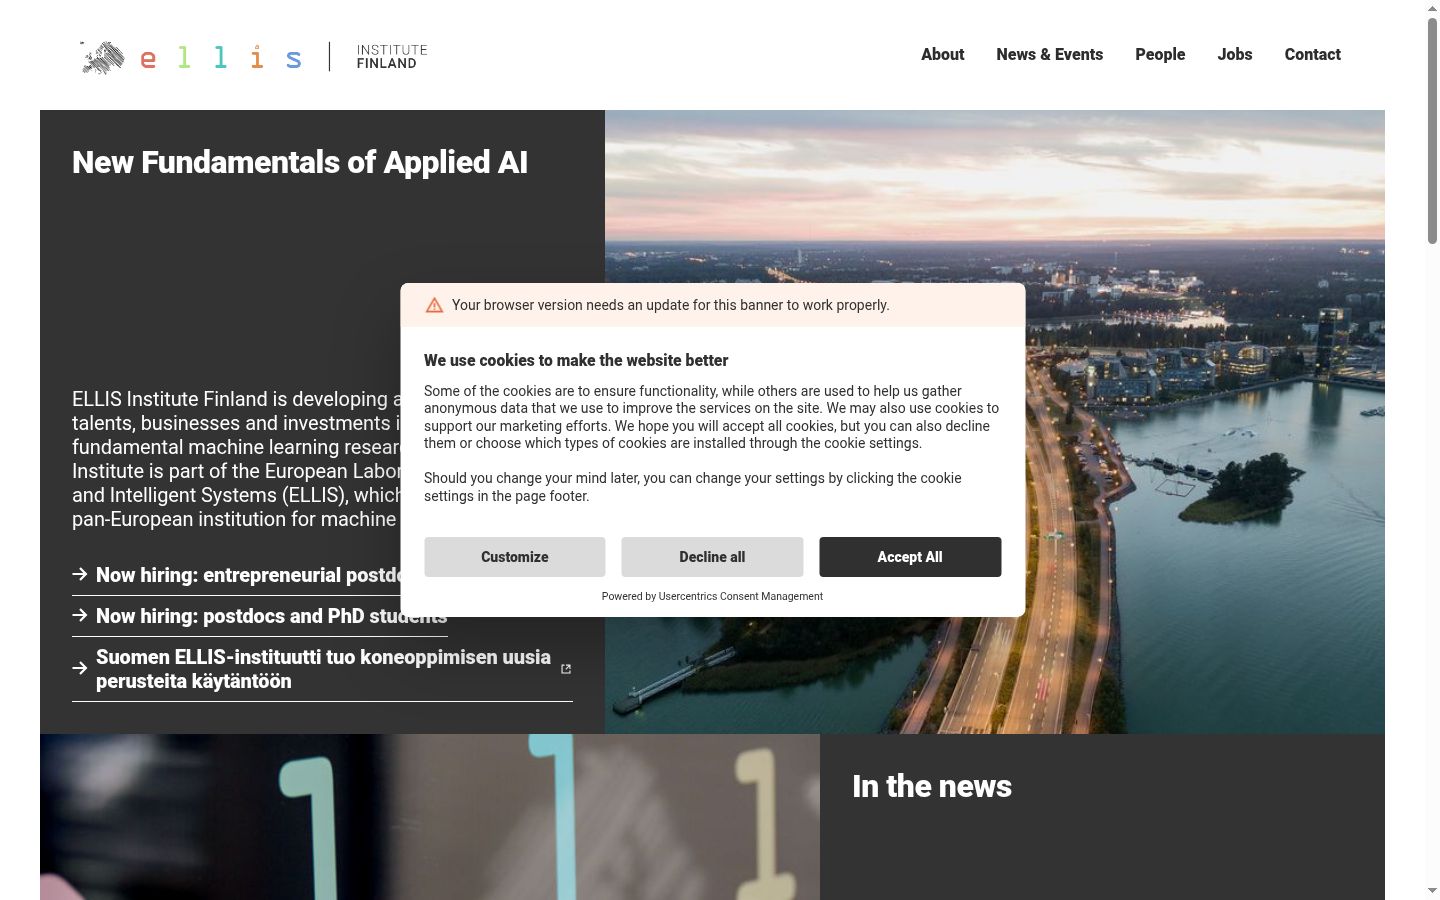Click scrollbar up arrow
The width and height of the screenshot is (1440, 900).
click(x=1432, y=8)
